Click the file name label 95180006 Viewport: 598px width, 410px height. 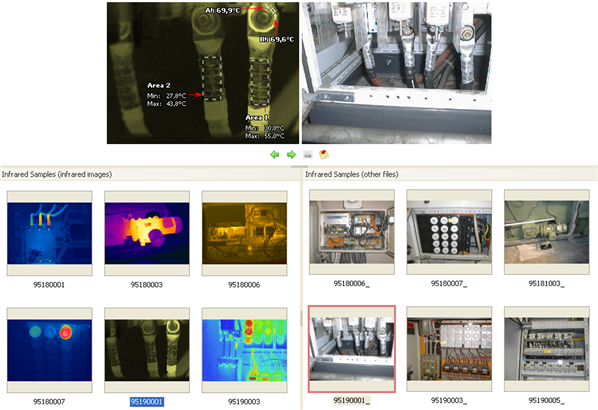(x=244, y=285)
